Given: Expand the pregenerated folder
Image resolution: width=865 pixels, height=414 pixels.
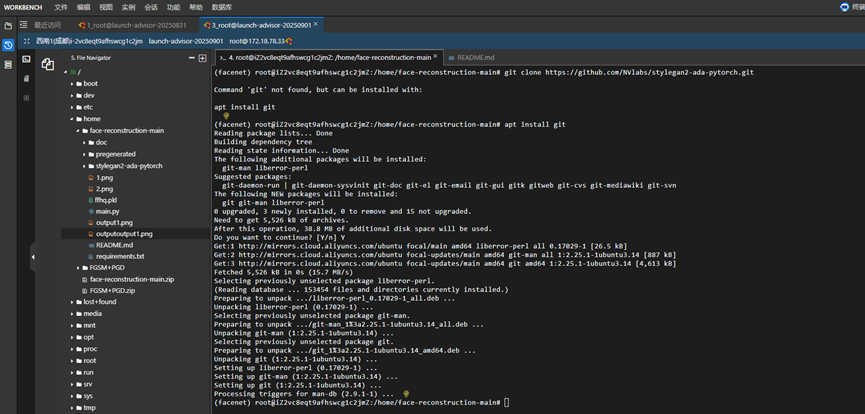Looking at the screenshot, I should click(84, 154).
